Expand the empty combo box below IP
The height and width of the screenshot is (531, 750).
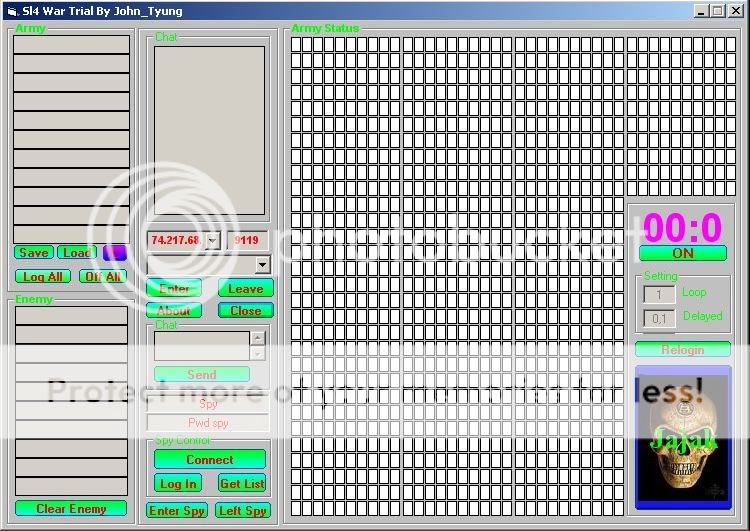[x=262, y=265]
